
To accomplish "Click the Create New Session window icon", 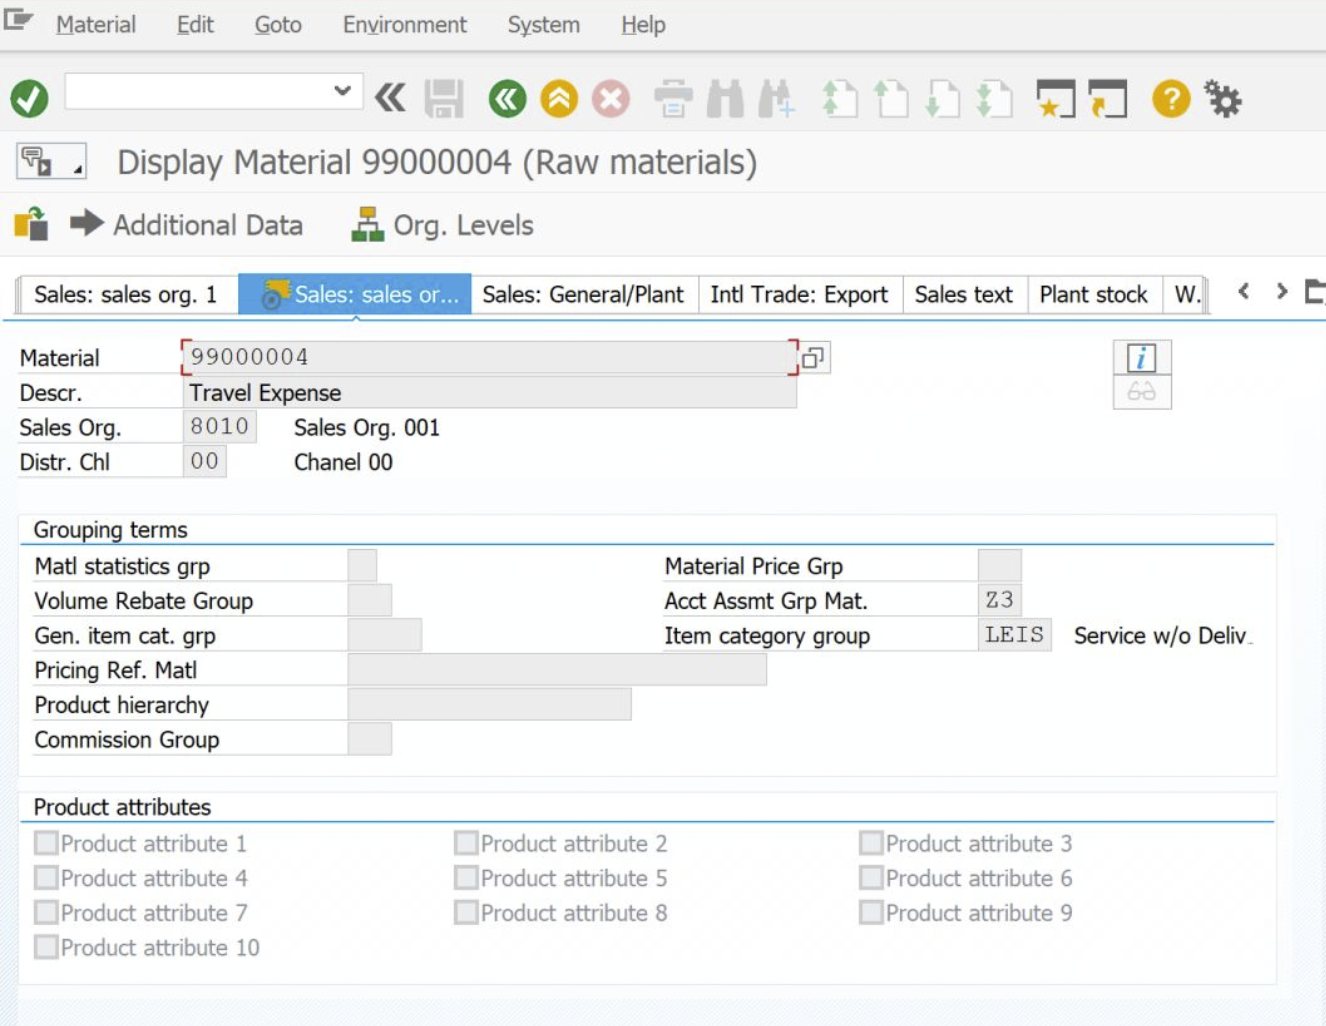I will [1056, 99].
